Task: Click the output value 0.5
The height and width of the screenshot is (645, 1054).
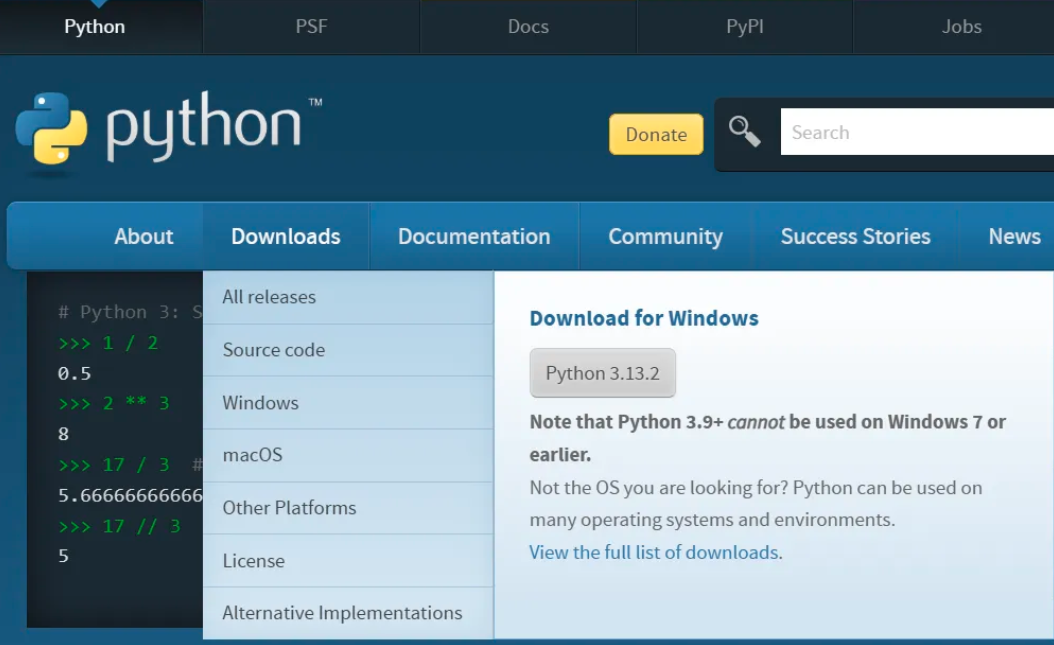Action: click(74, 374)
